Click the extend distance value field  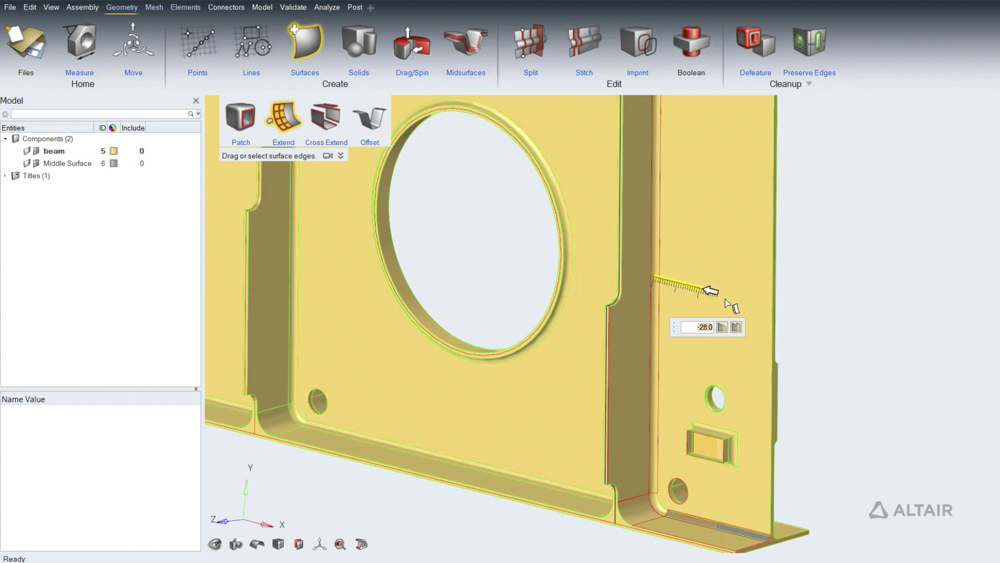tap(697, 327)
